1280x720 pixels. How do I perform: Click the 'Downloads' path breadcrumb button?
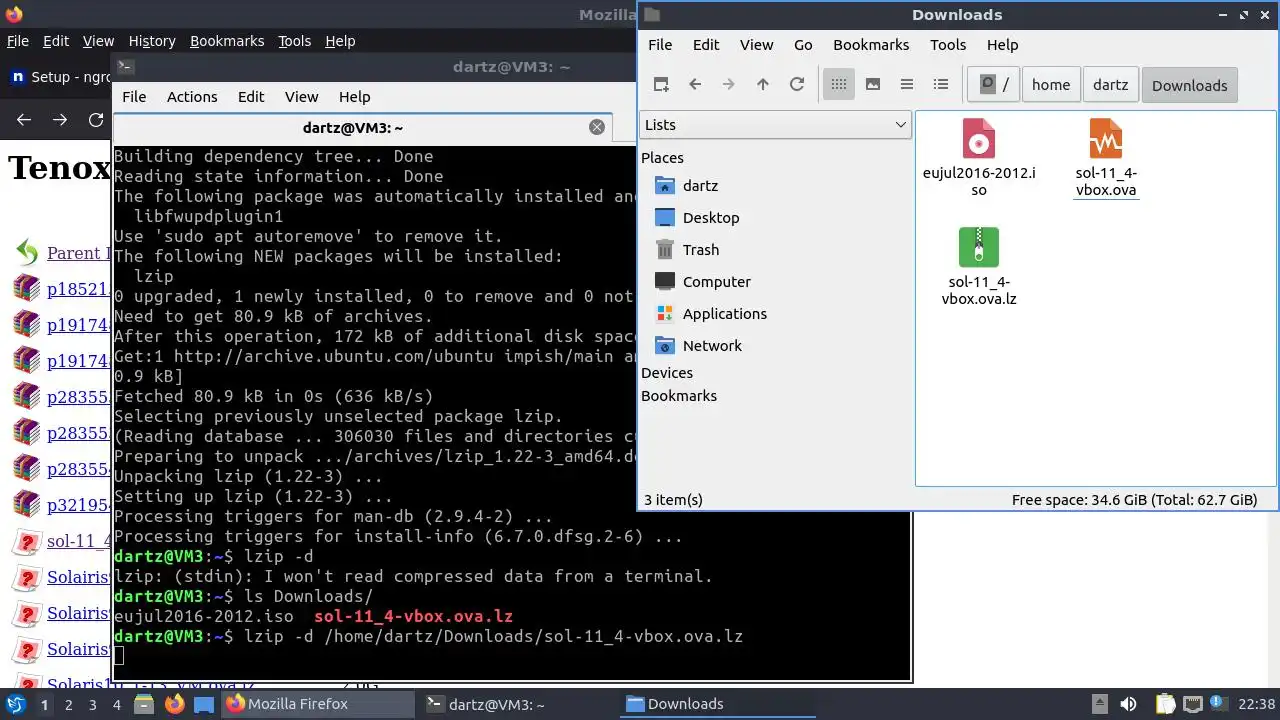[x=1189, y=85]
